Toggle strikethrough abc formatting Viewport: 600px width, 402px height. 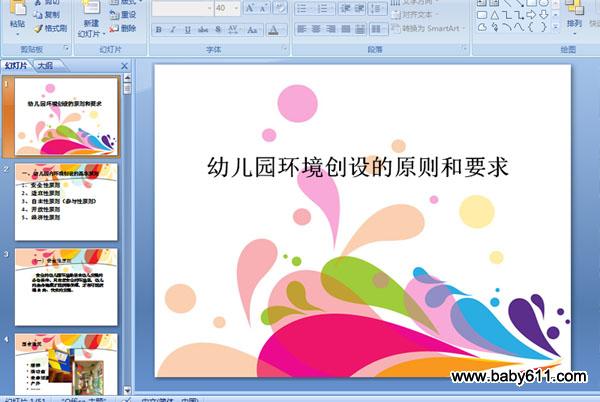point(203,29)
